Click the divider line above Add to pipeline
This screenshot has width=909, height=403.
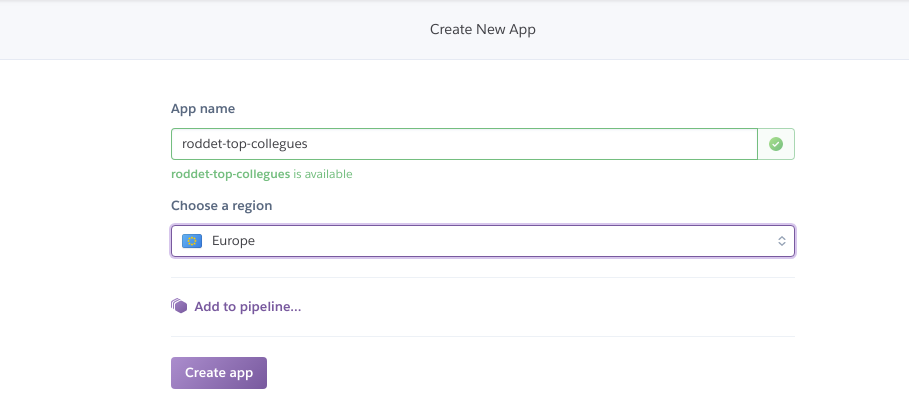point(482,278)
